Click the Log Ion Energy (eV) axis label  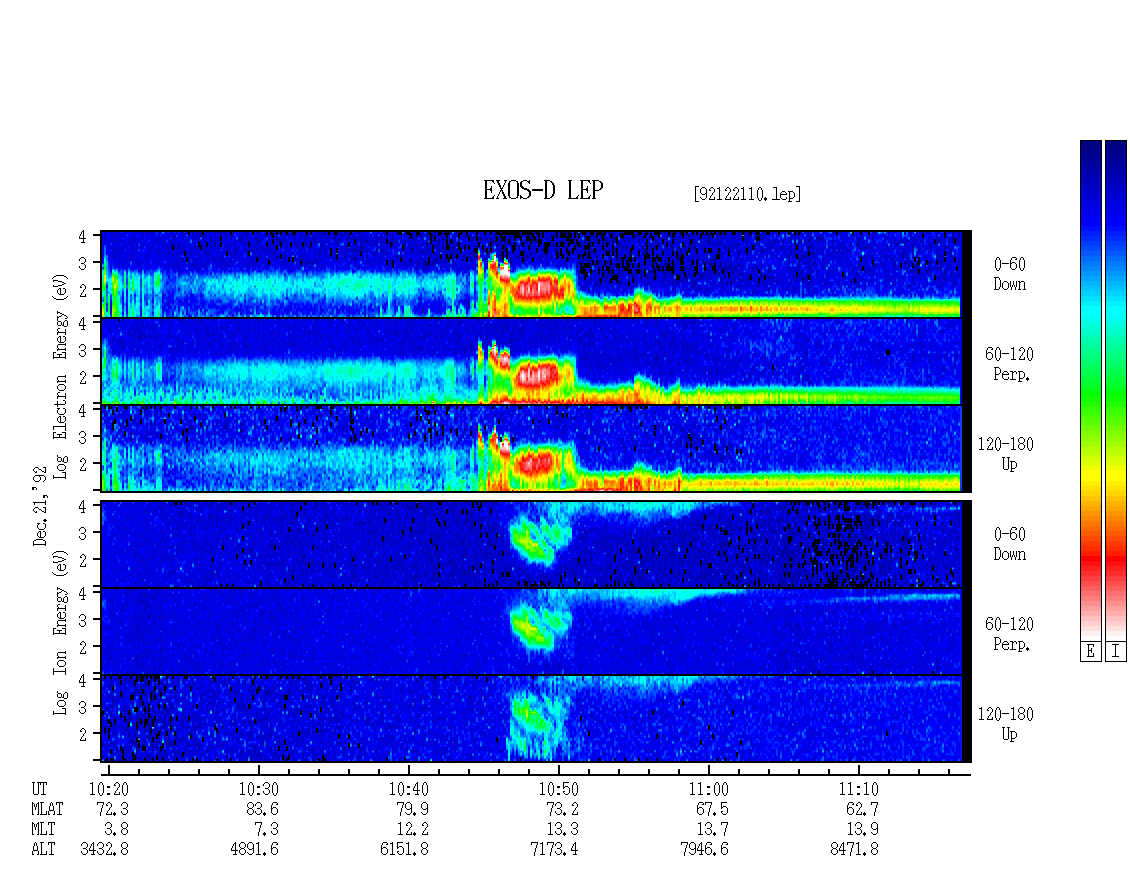[x=60, y=633]
